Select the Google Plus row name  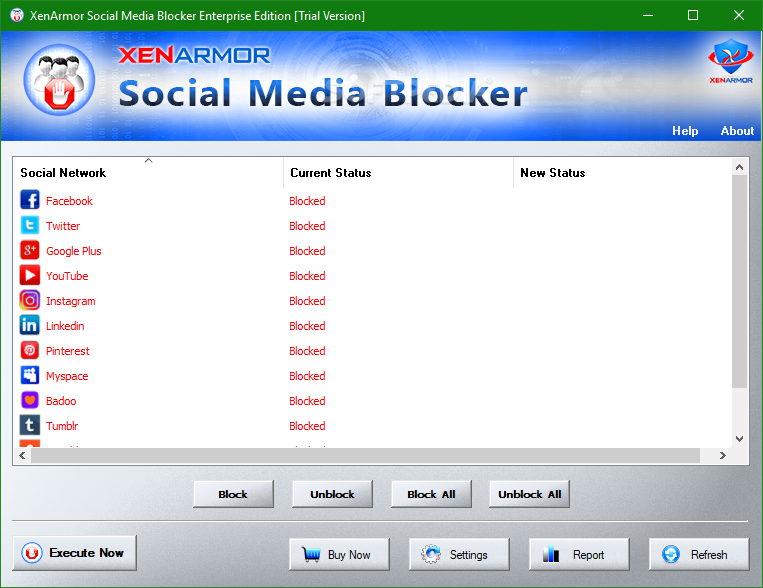pos(74,251)
